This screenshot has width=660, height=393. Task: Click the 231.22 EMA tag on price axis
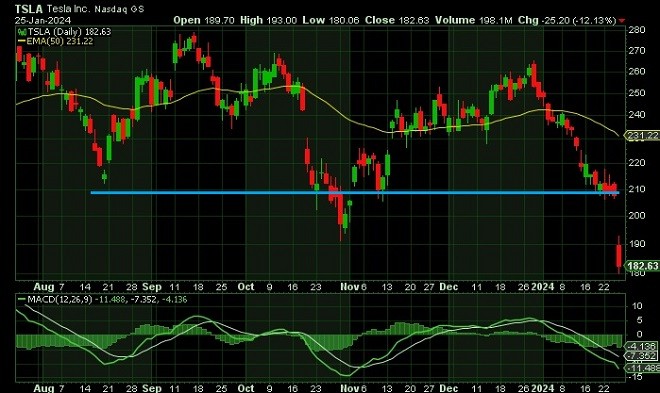[643, 135]
